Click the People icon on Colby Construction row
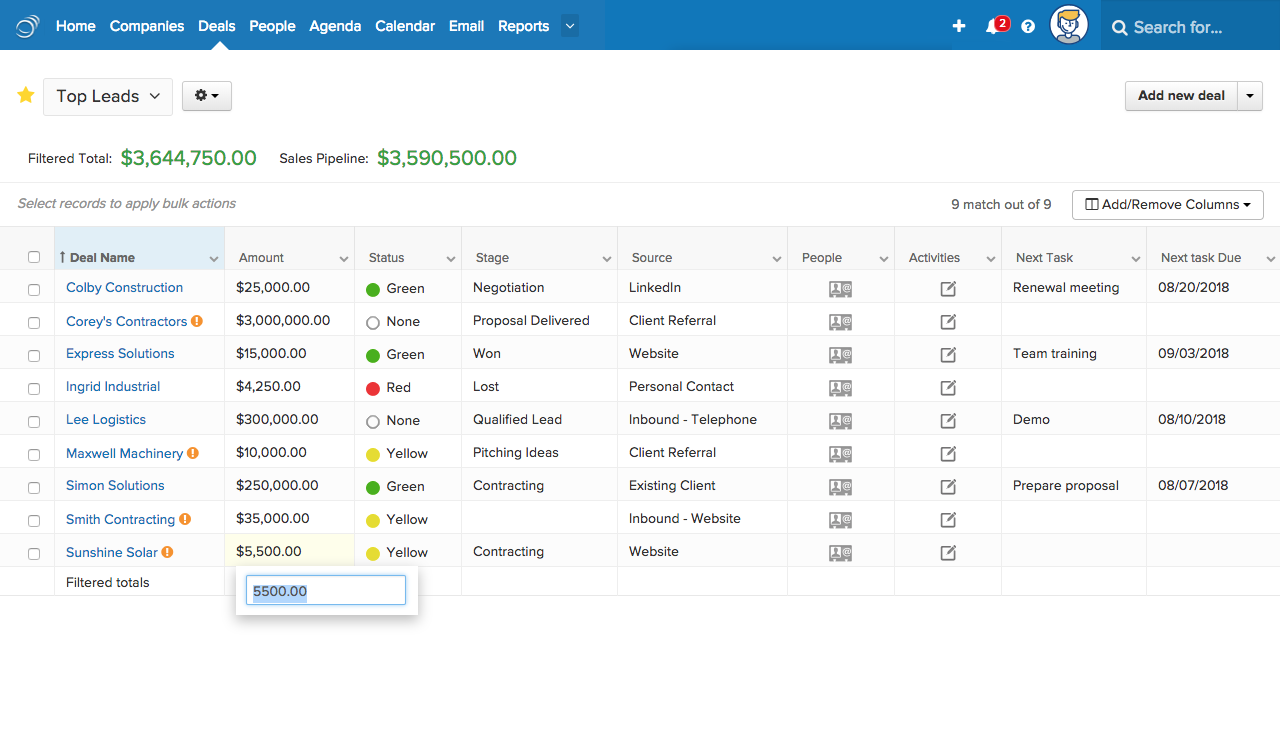This screenshot has height=737, width=1280. tap(840, 287)
